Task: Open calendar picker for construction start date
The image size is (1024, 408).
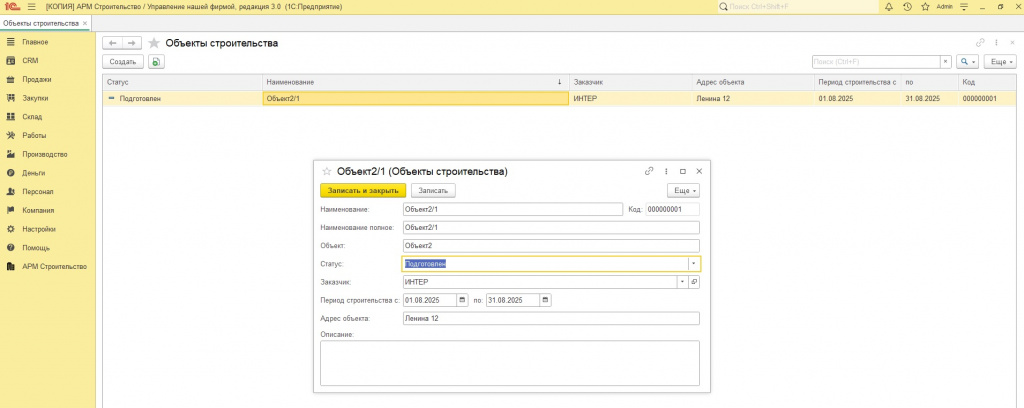Action: click(x=462, y=300)
